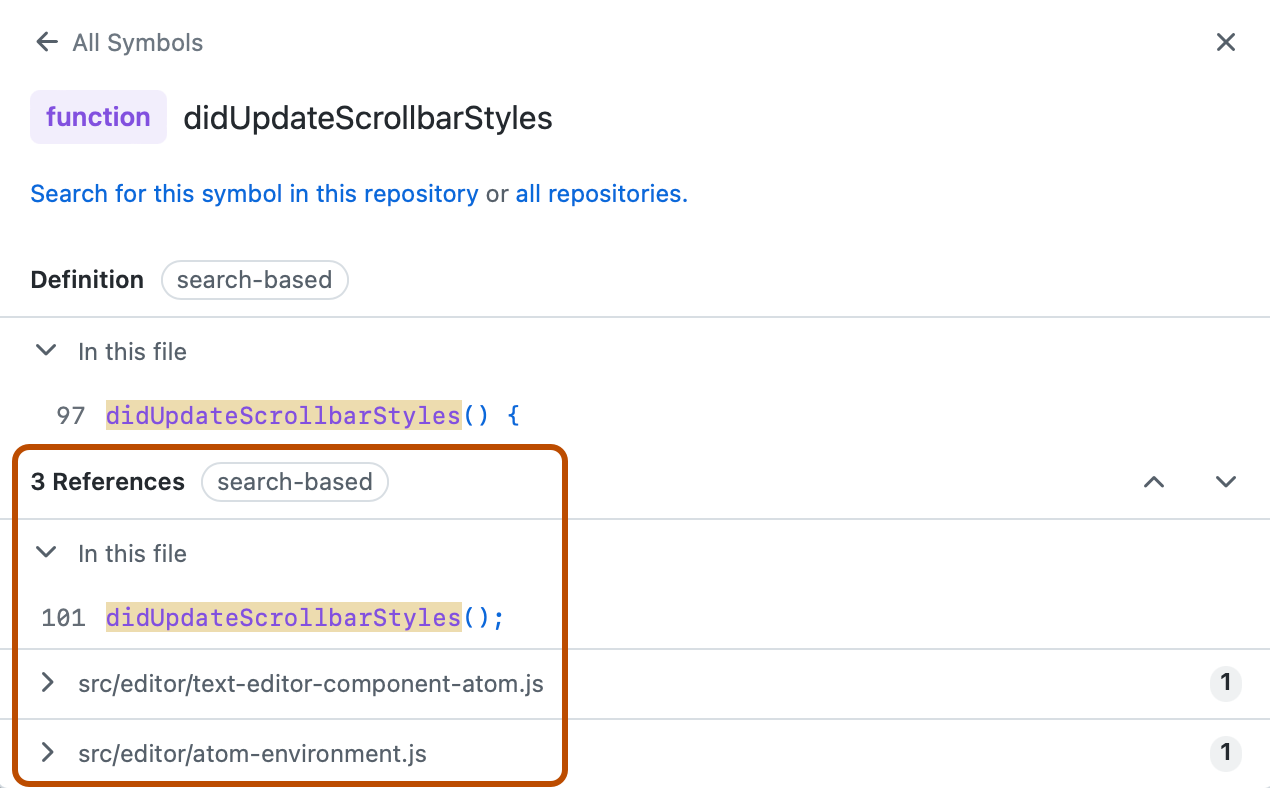
Task: Expand references in src/editor/atom-environment.js
Action: pyautogui.click(x=46, y=753)
